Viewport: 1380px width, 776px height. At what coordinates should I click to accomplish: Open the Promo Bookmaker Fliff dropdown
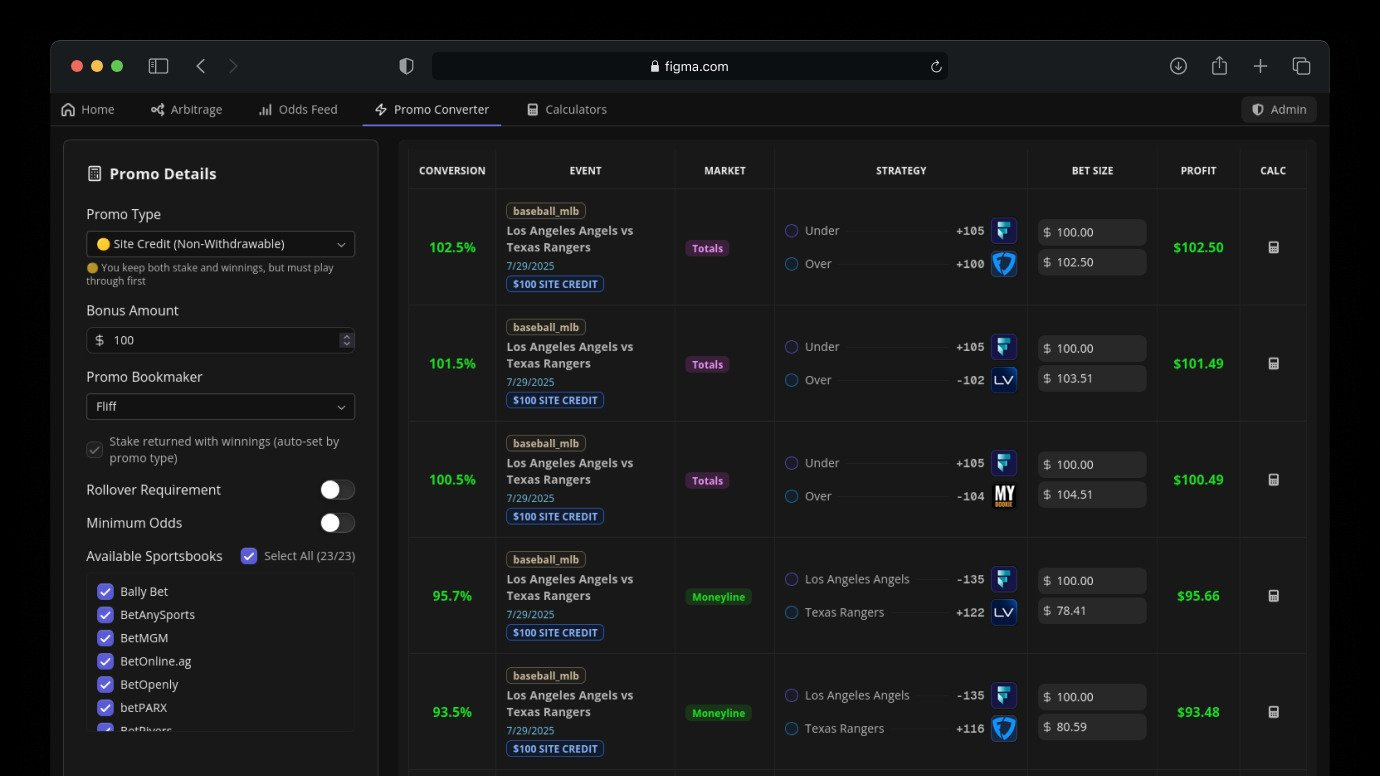click(220, 407)
